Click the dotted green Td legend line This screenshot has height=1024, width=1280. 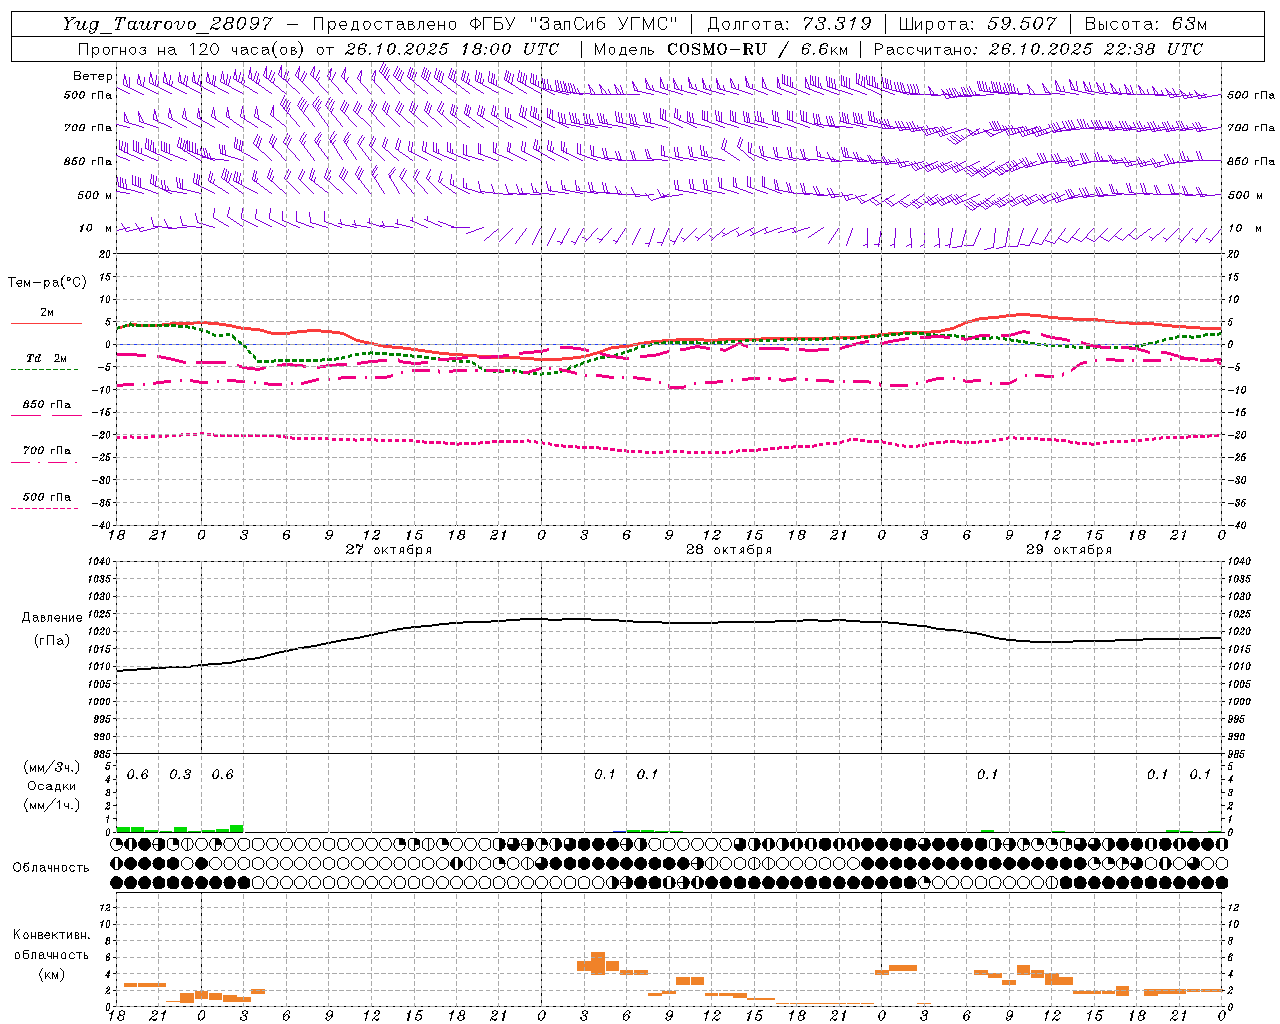(x=44, y=370)
